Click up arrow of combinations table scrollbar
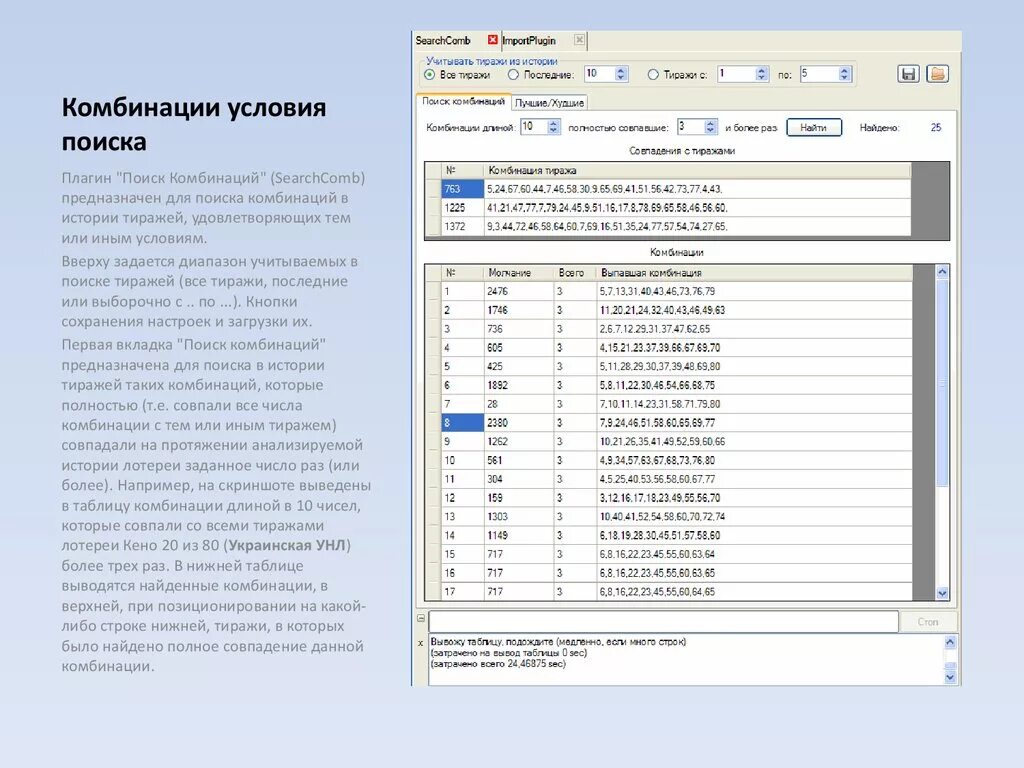This screenshot has width=1024, height=768. 942,272
